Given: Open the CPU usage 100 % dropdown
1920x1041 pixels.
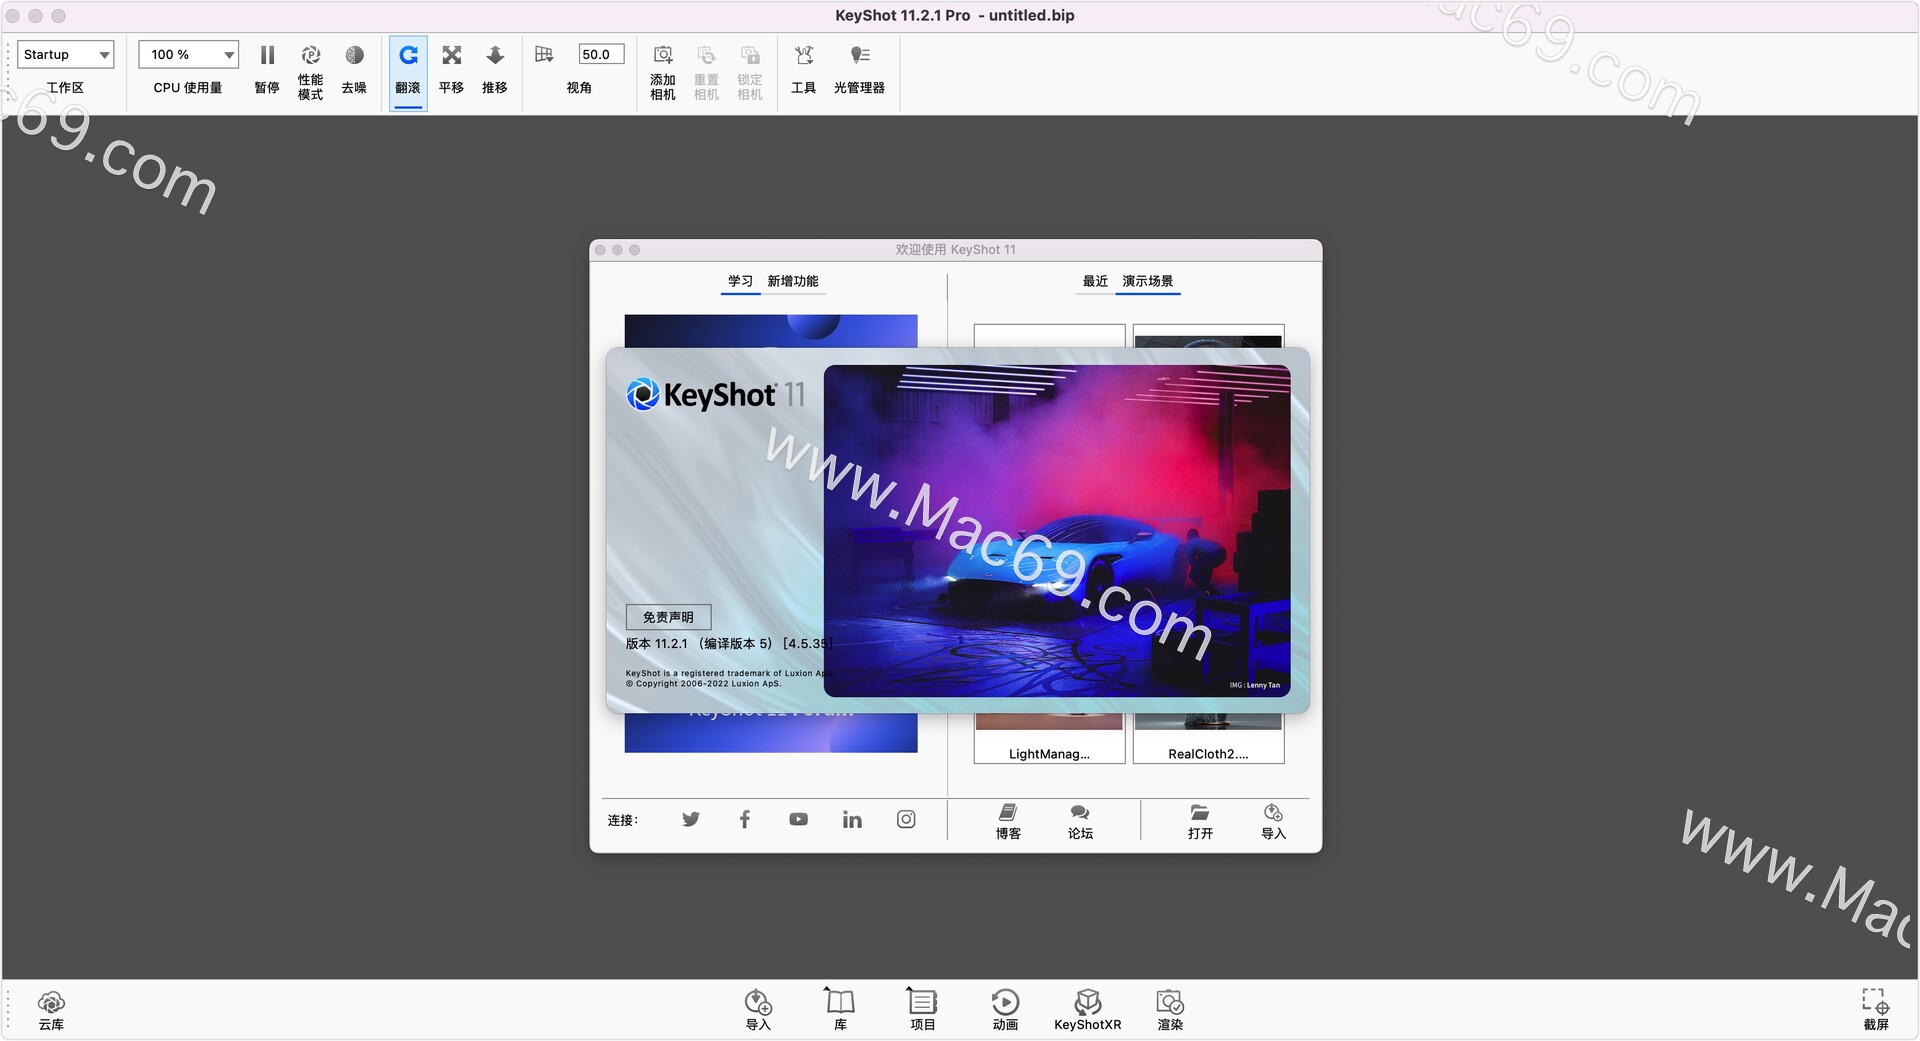Looking at the screenshot, I should 189,55.
